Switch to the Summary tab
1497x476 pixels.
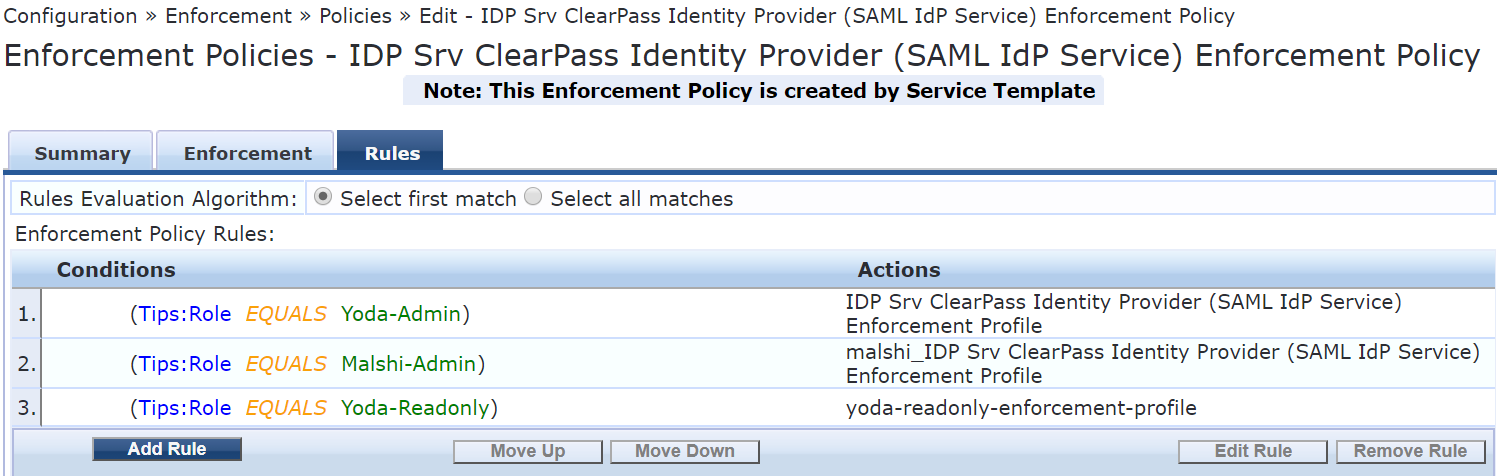tap(81, 152)
